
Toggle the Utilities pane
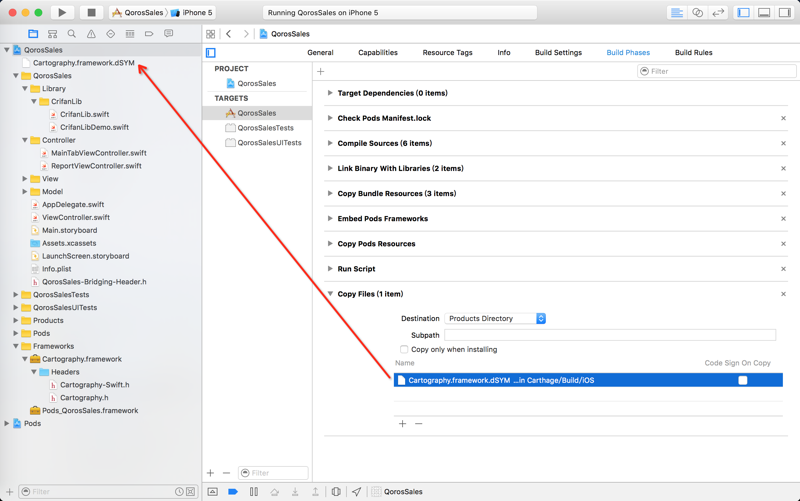[784, 13]
